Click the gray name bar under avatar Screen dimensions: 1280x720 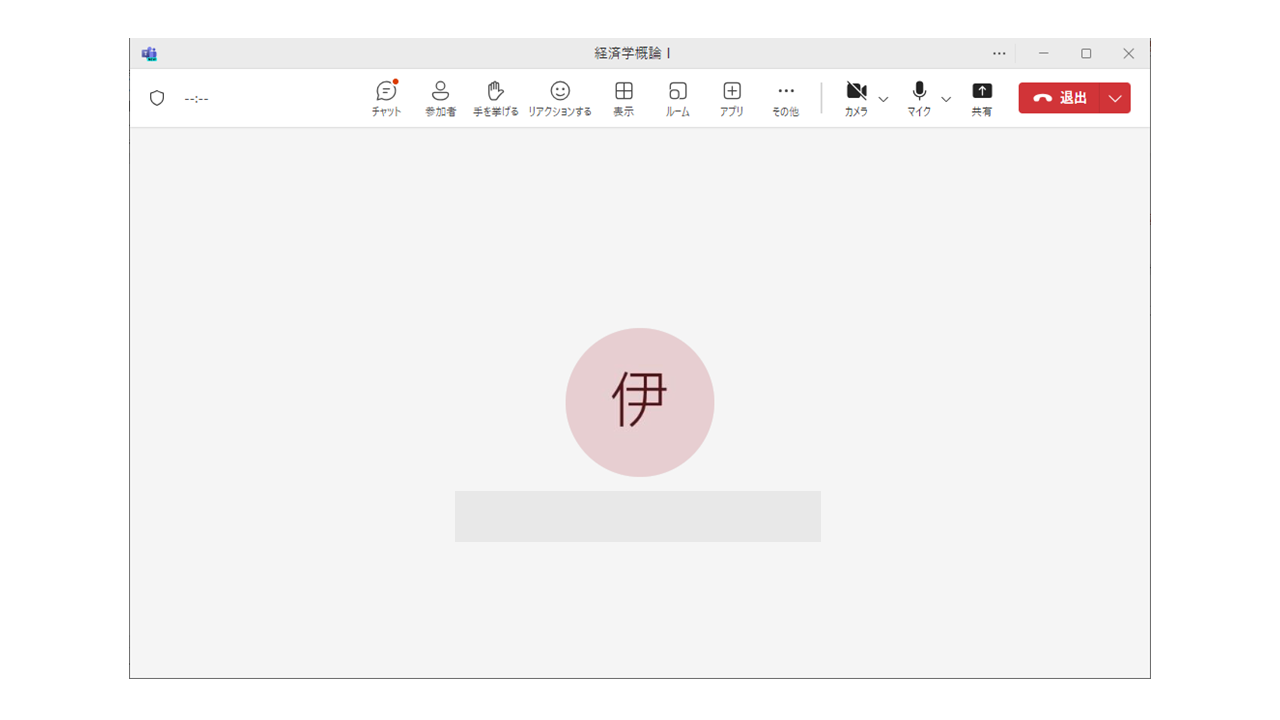pos(638,516)
